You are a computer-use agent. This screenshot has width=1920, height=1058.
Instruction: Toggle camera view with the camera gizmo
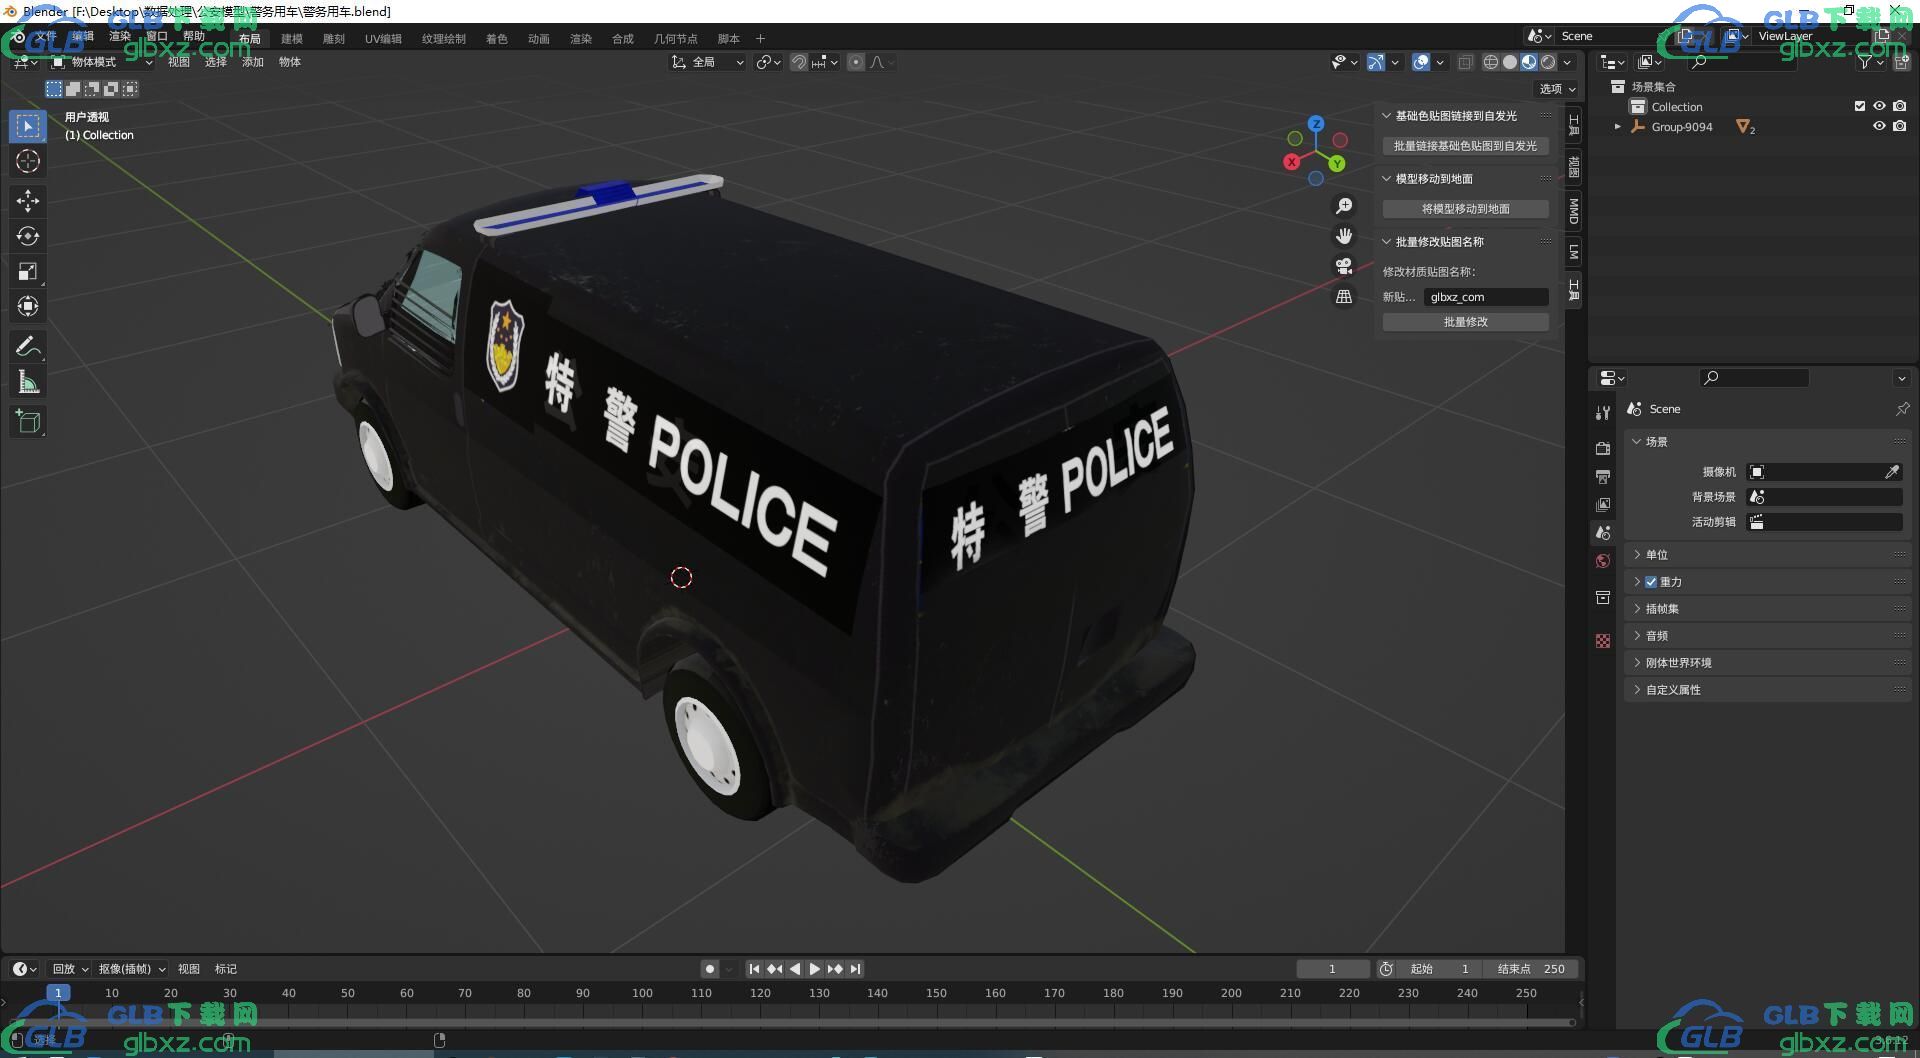pyautogui.click(x=1344, y=266)
